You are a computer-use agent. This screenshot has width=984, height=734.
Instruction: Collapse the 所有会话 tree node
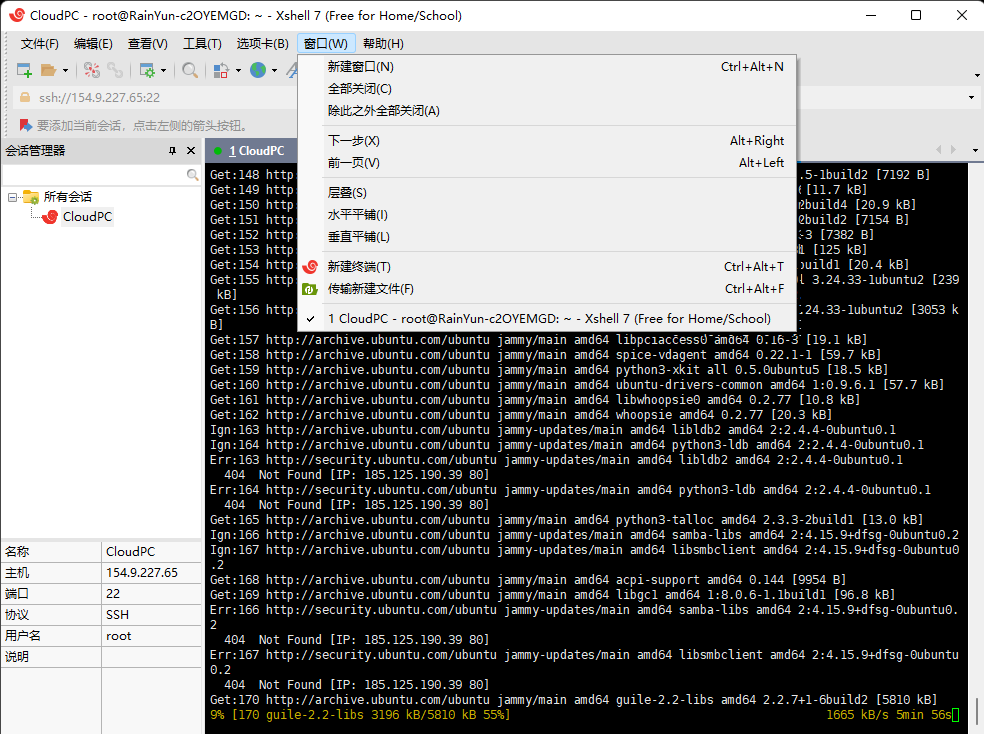click(12, 197)
